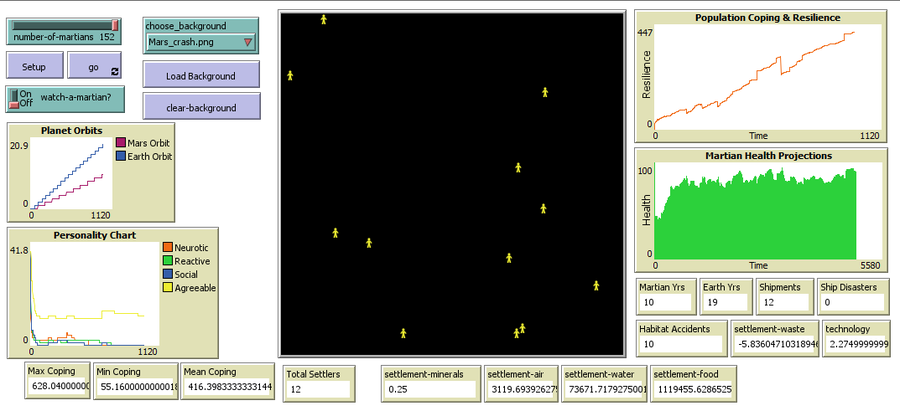The image size is (900, 416).
Task: Click the Earth Orbit legend label
Action: click(149, 156)
